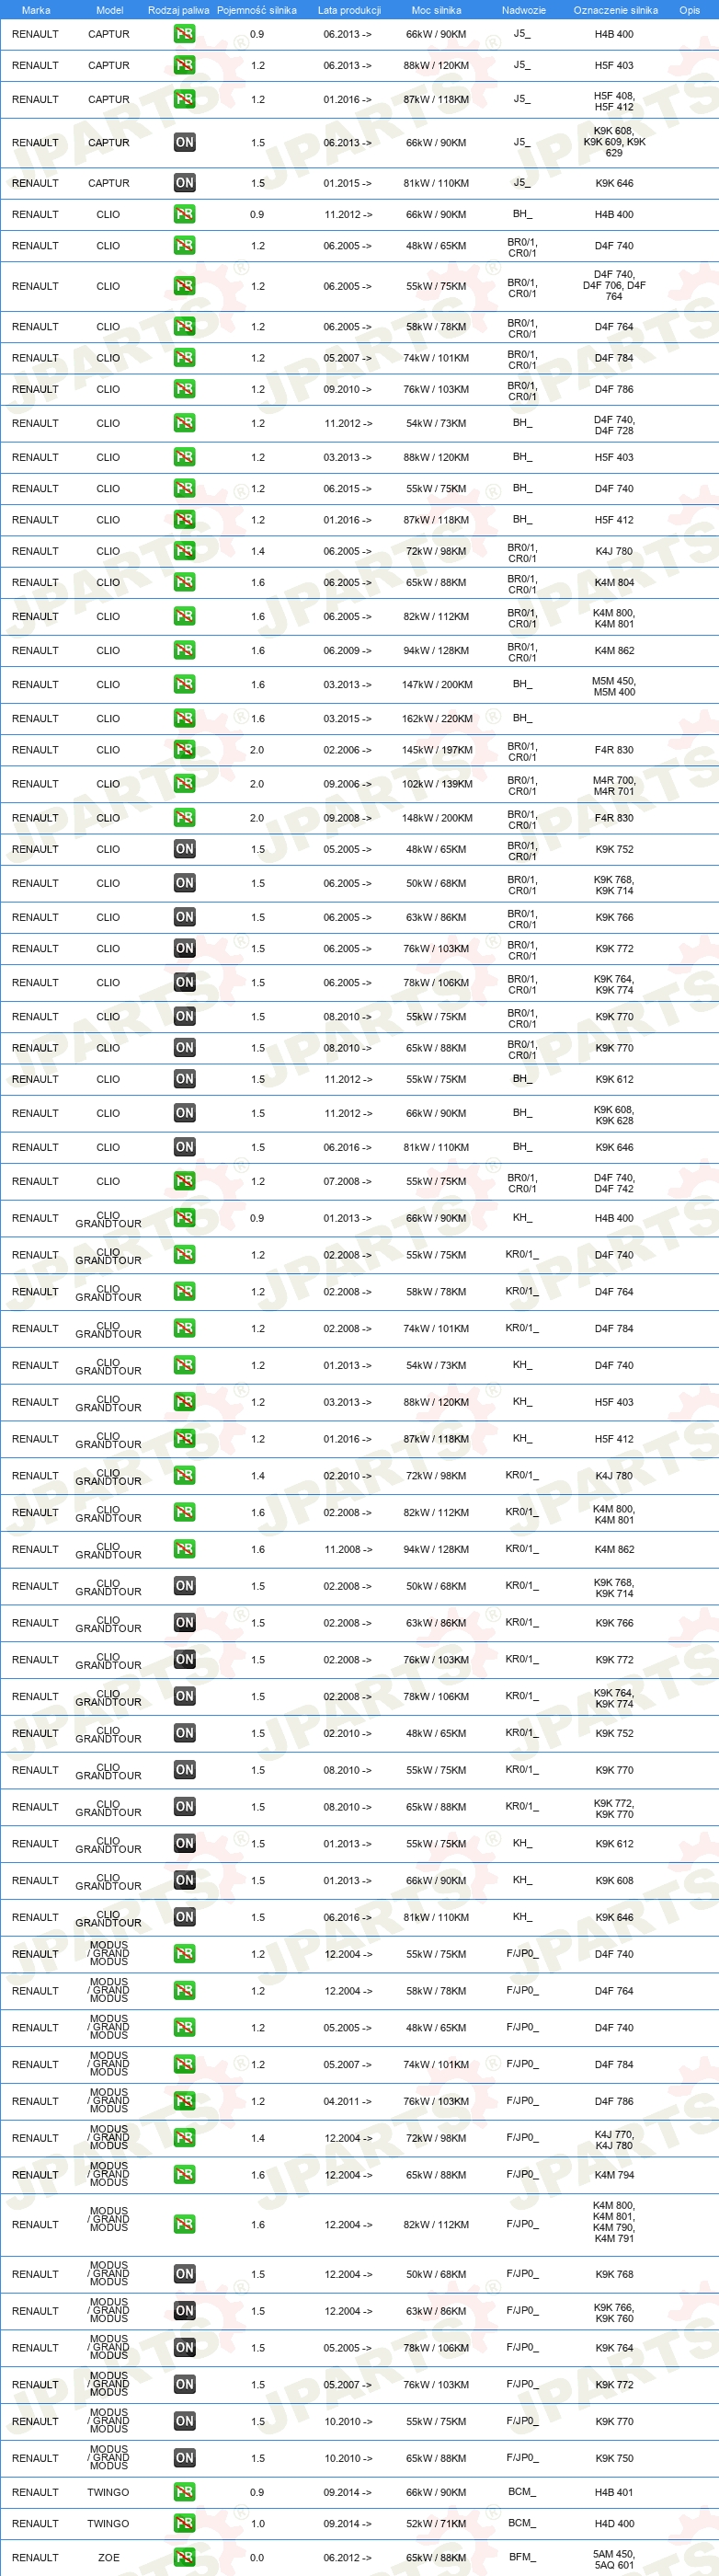Click petrol icon in CLIO 145kW / 197KM row
The height and width of the screenshot is (2576, 719).
pos(184,749)
